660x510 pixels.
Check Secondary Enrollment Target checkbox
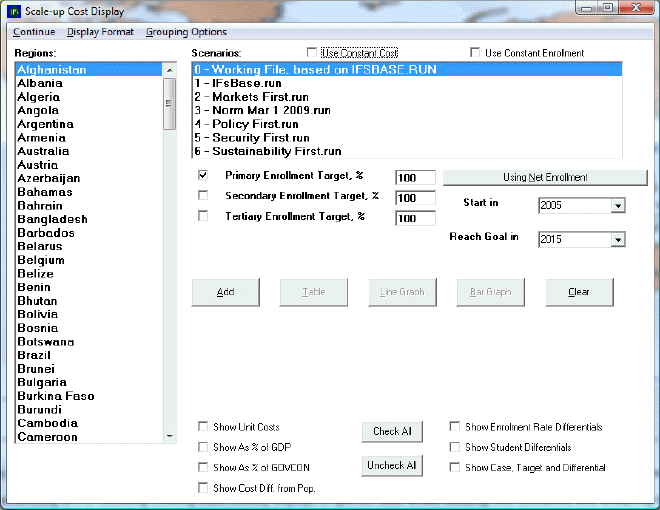click(204, 196)
